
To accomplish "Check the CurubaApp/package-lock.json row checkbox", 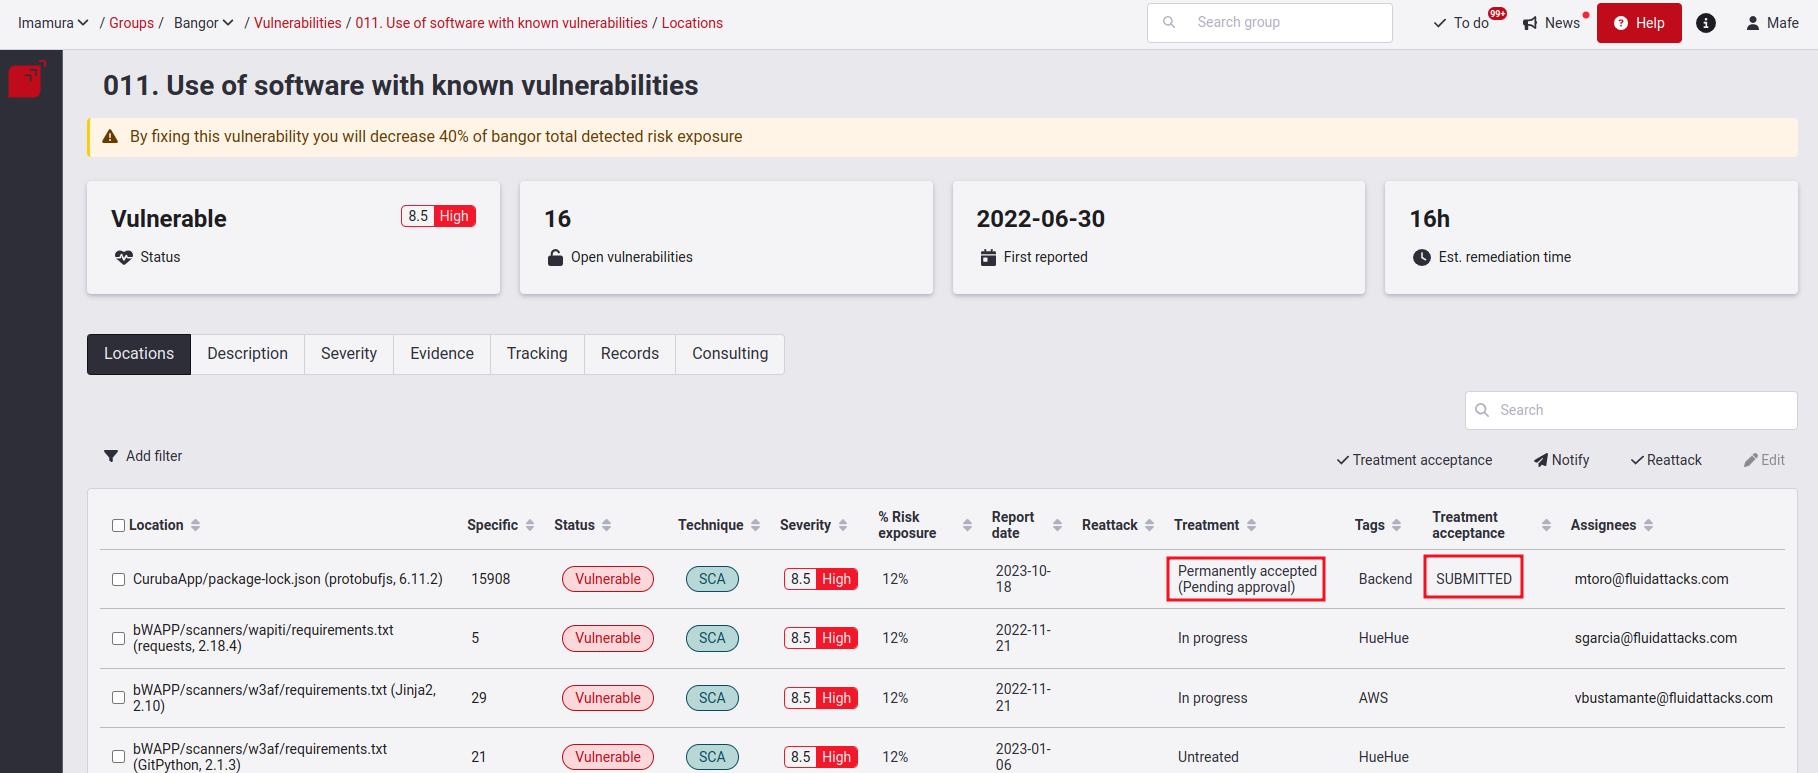I will tap(118, 579).
